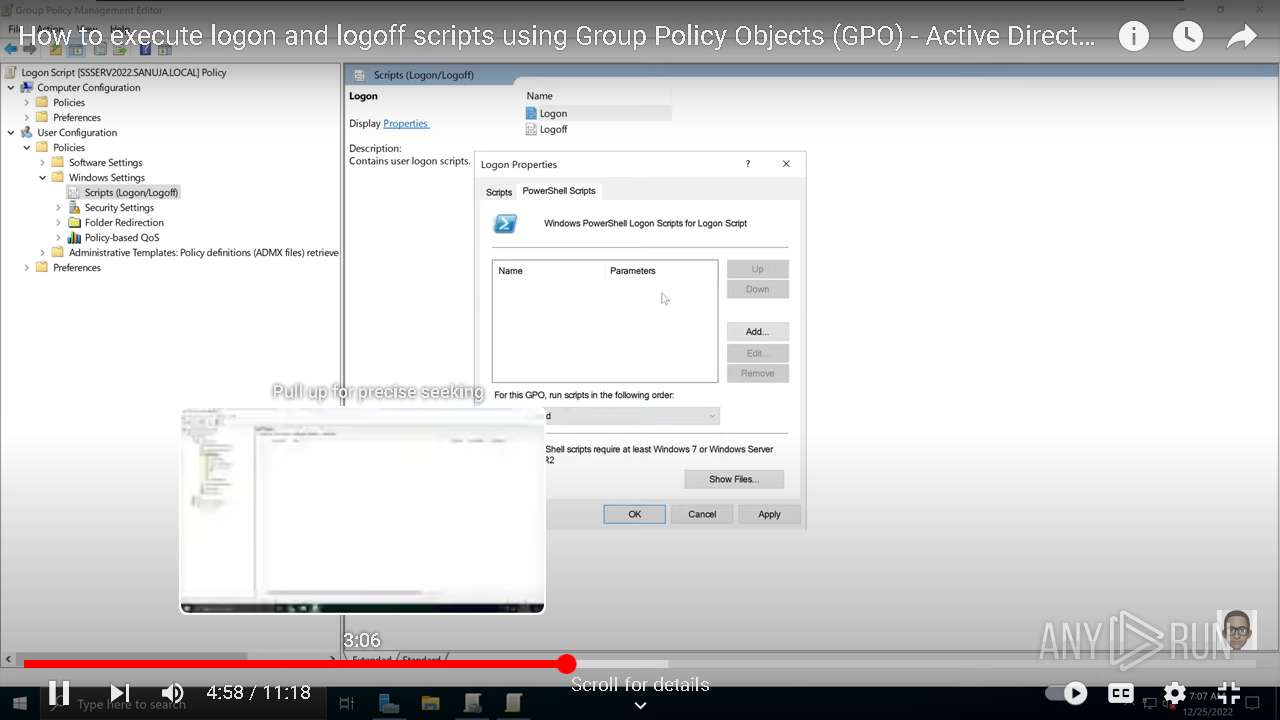The width and height of the screenshot is (1280, 720).
Task: Expand Preferences under Computer Configuration
Action: coord(27,118)
